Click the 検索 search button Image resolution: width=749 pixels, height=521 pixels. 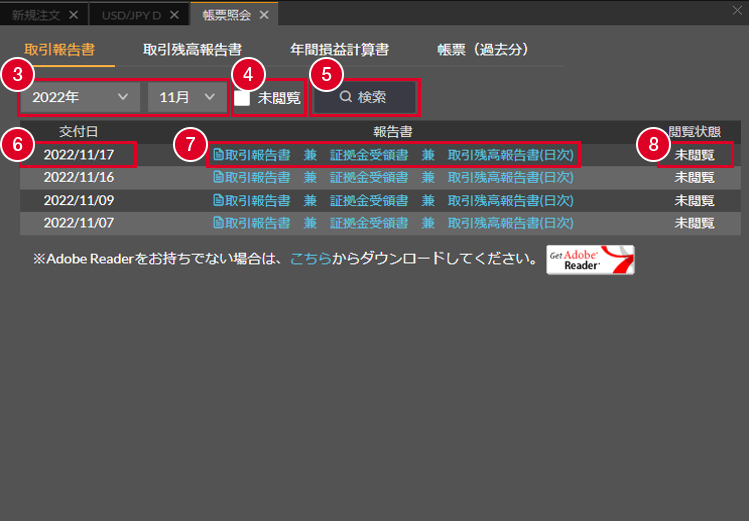pyautogui.click(x=364, y=97)
